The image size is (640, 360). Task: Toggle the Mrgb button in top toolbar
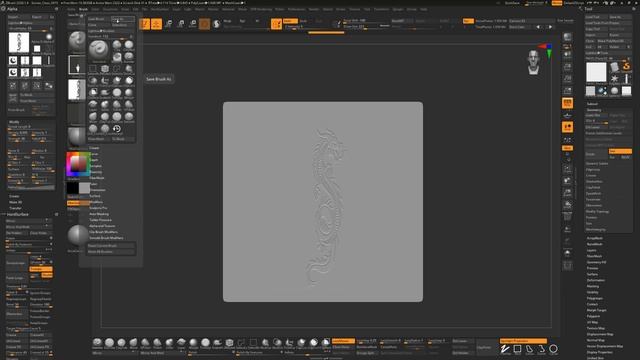coord(227,21)
